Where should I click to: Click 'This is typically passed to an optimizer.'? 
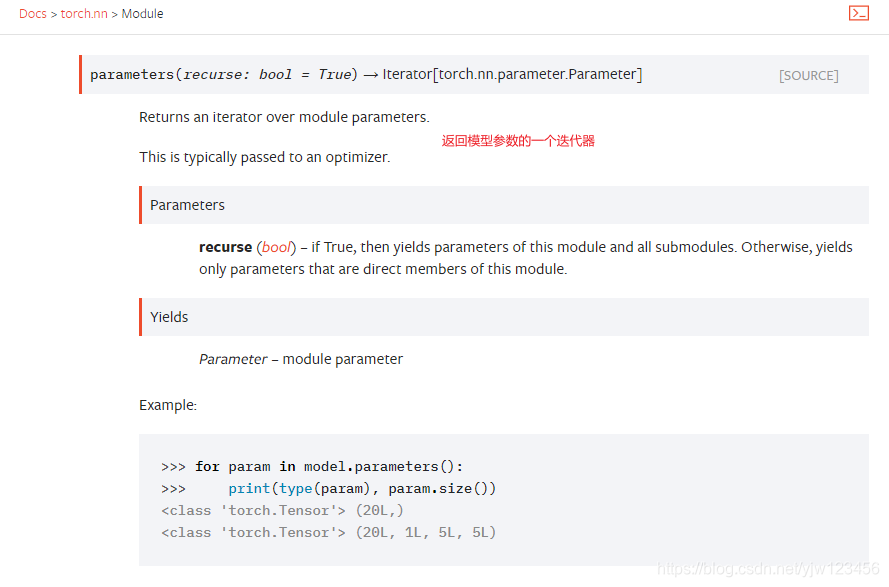pos(265,157)
